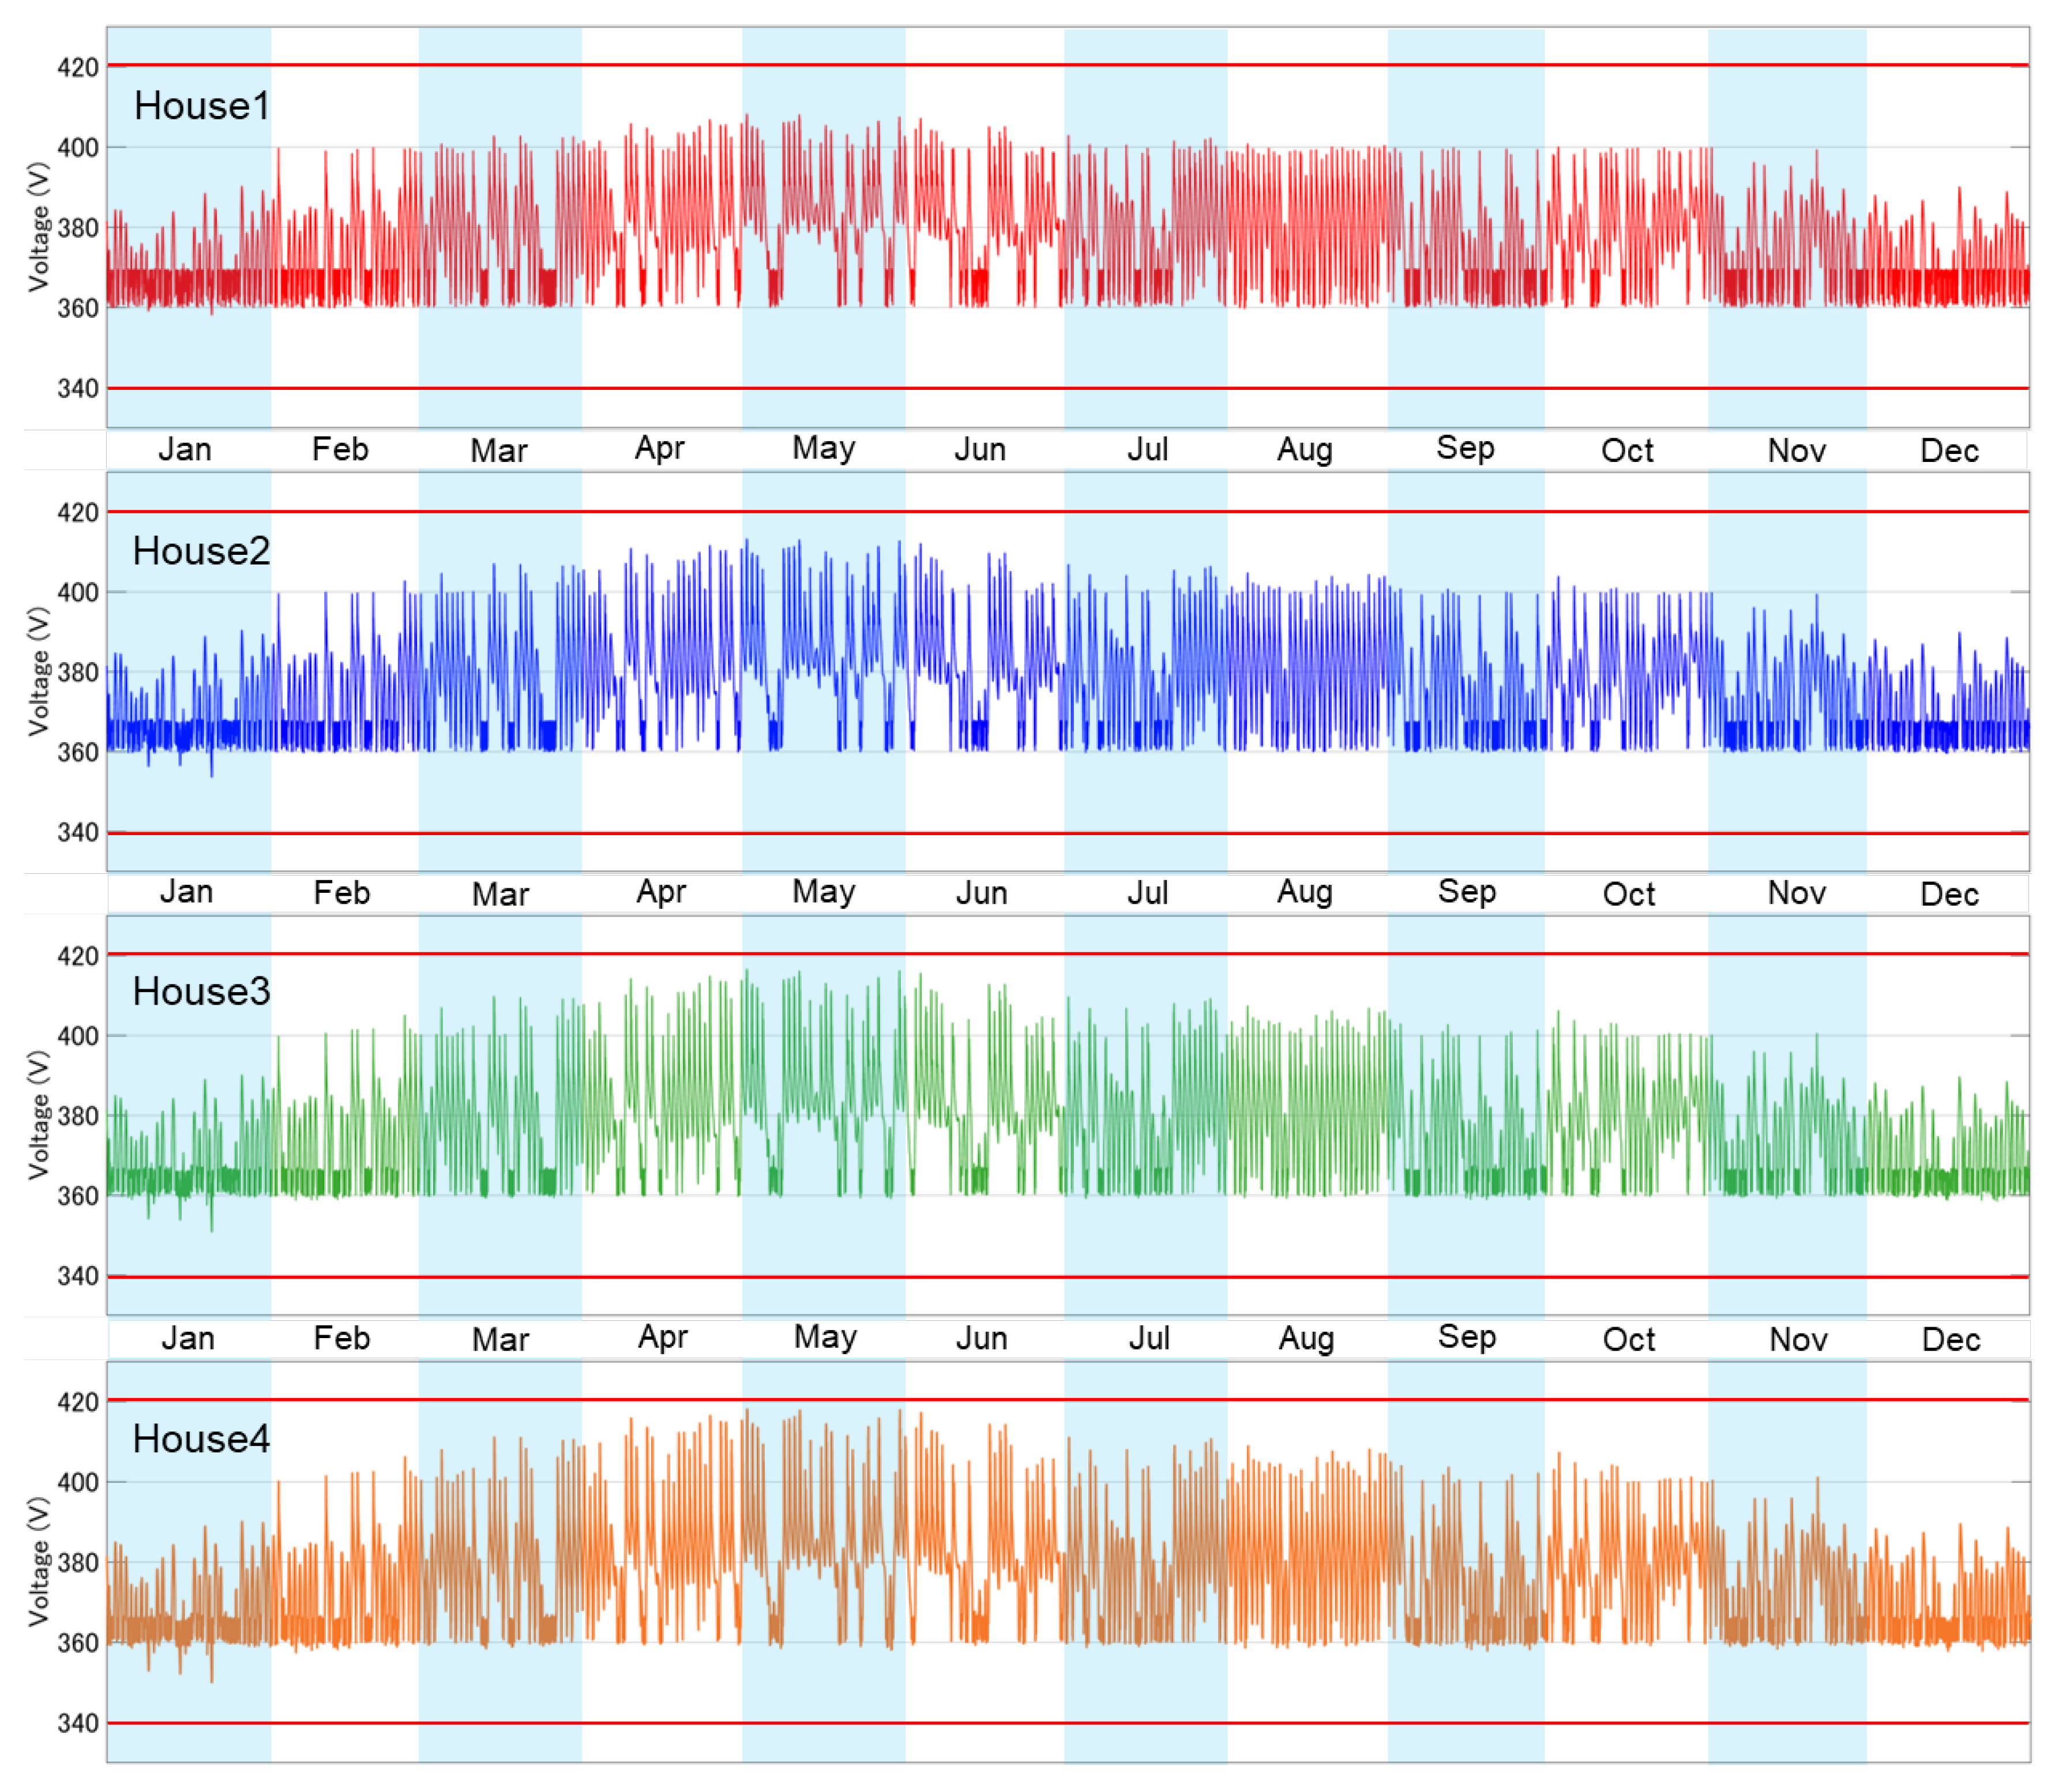Viewport: 2059px width, 1792px height.
Task: Click the Feb label below House2 chart
Action: point(341,893)
